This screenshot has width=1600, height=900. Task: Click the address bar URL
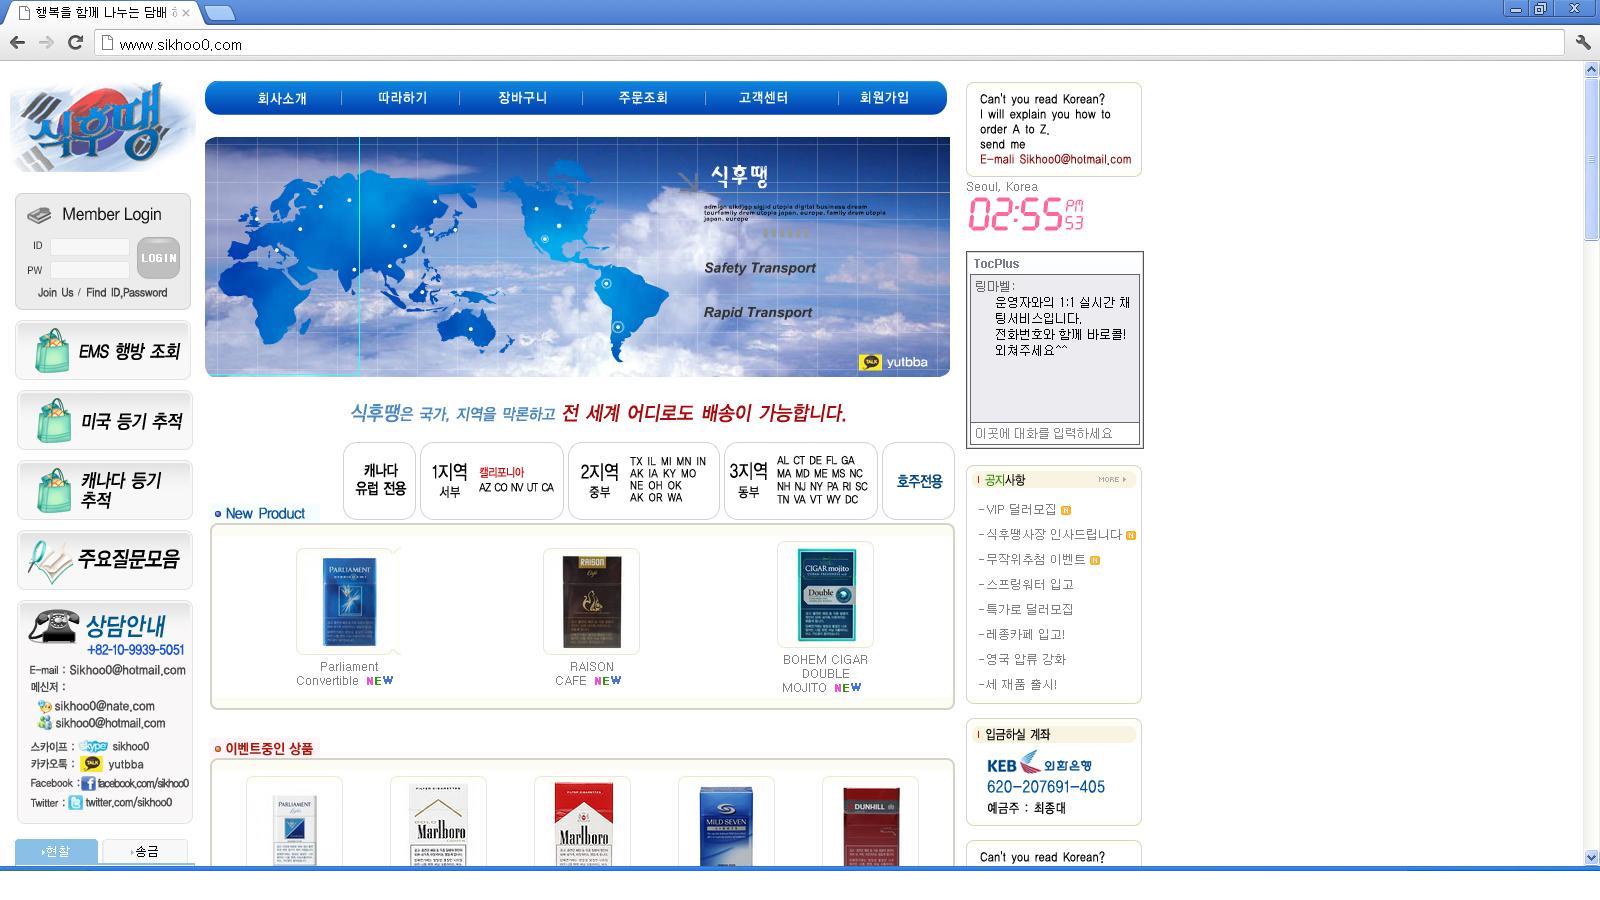(180, 44)
